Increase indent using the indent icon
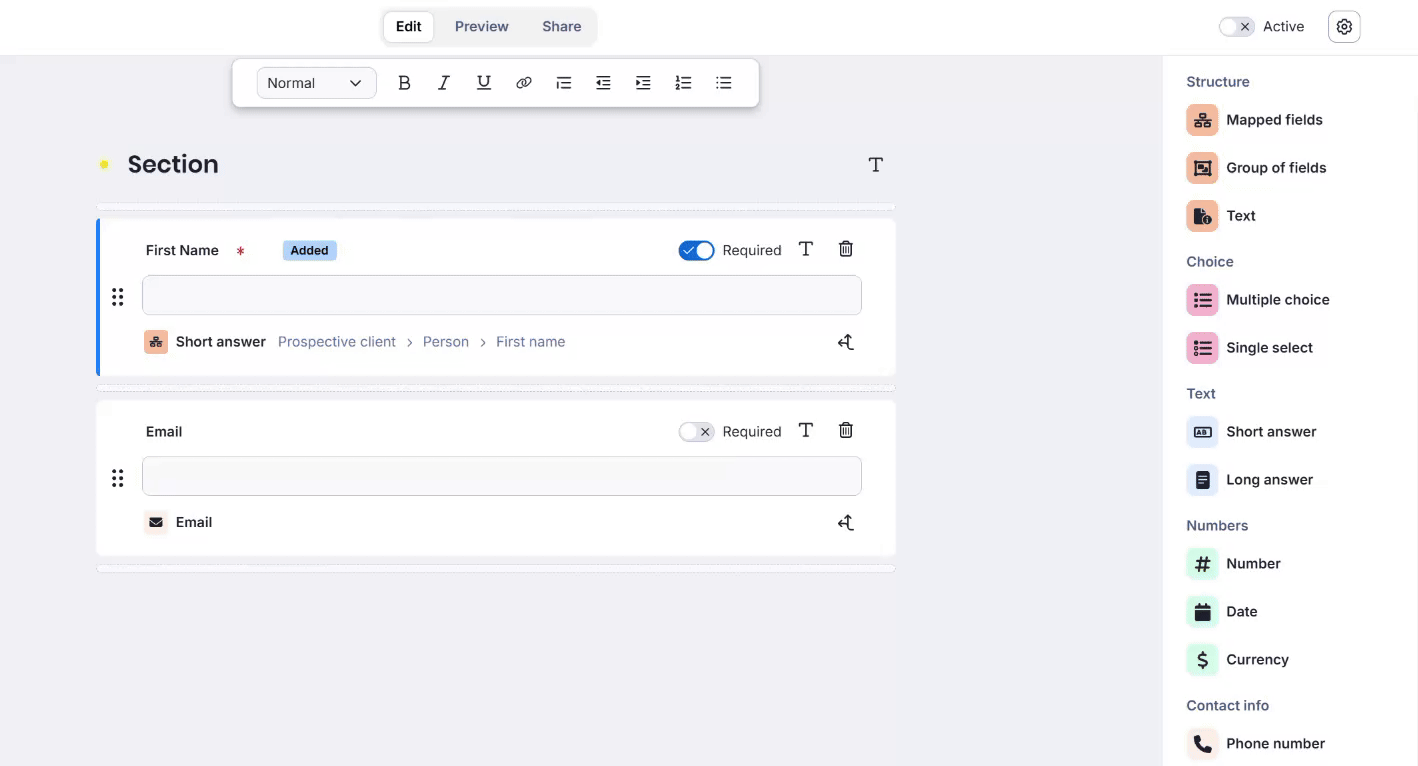Screen dimensions: 1418x766 point(643,83)
